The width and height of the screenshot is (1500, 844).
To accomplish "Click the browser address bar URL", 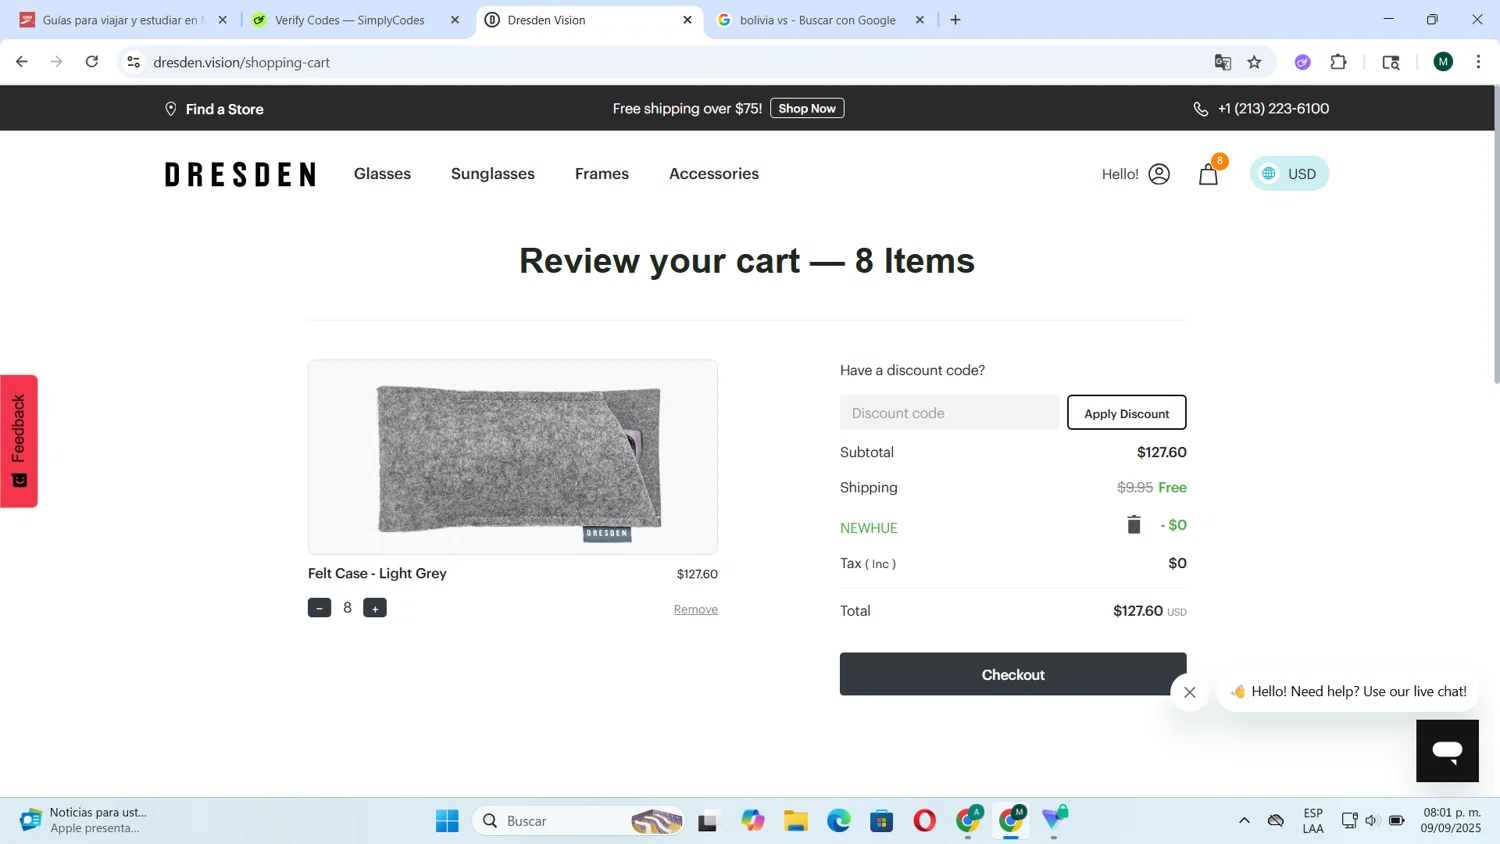I will (x=242, y=62).
